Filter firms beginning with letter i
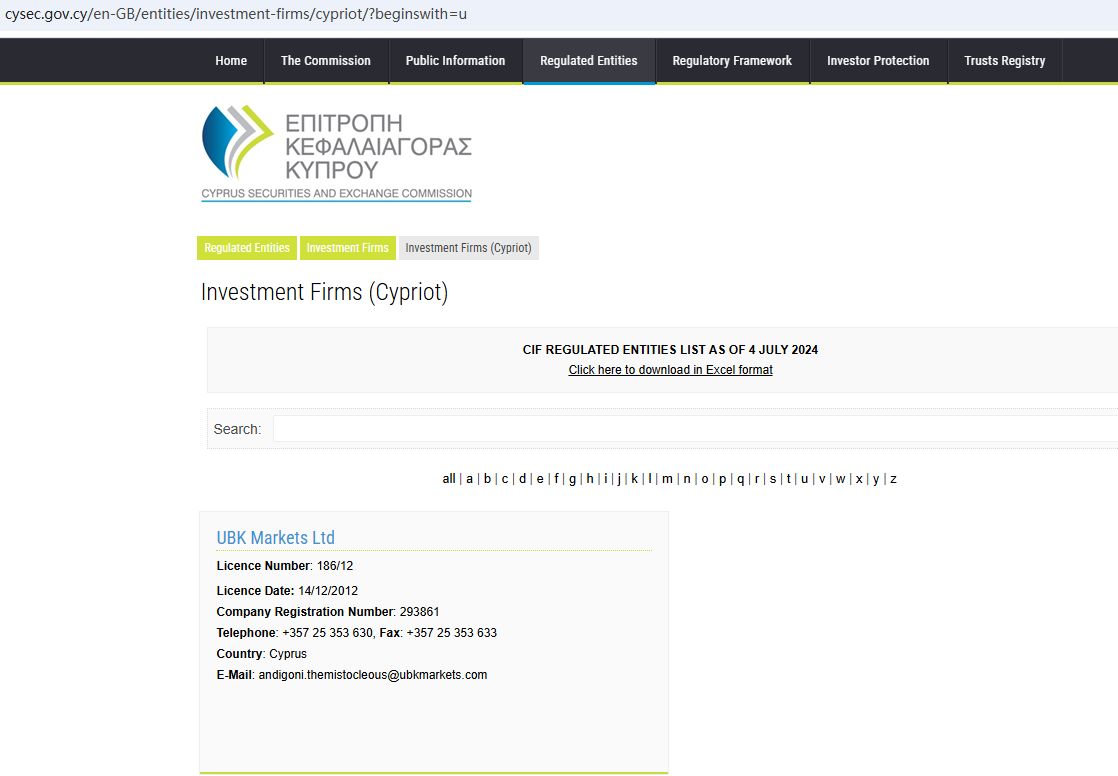This screenshot has height=776, width=1118. [605, 479]
